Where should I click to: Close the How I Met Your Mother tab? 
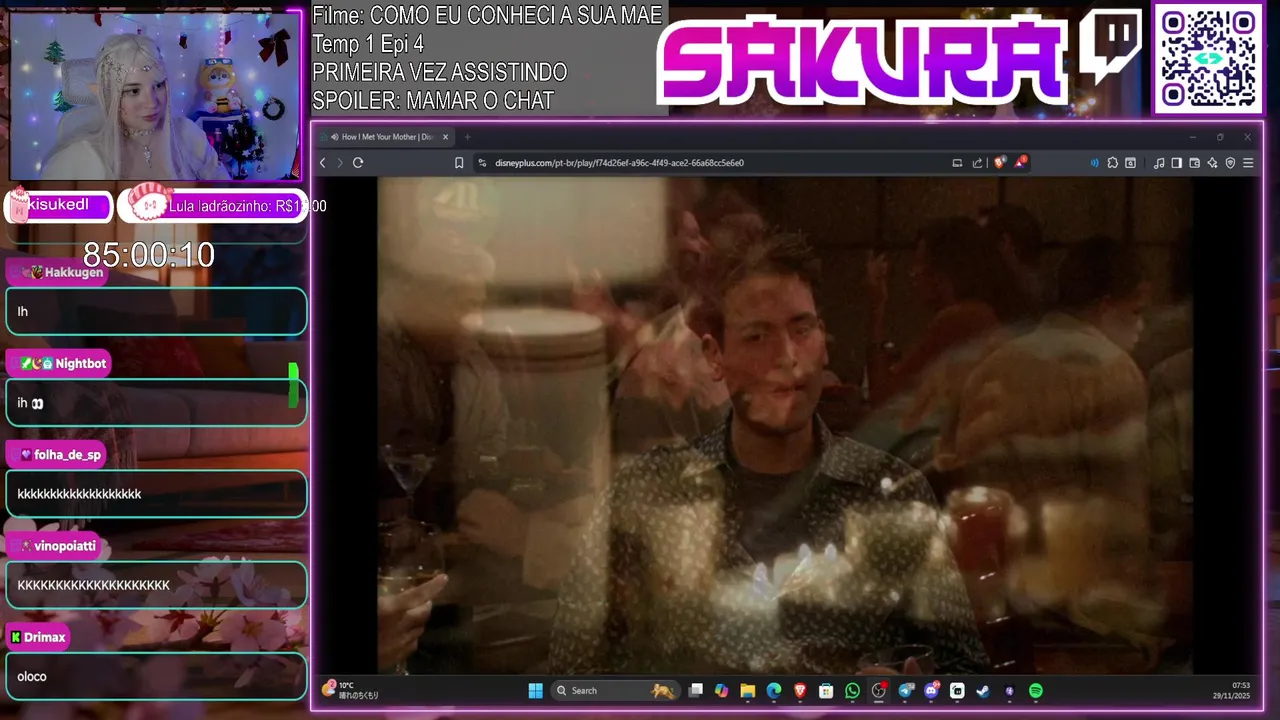click(445, 137)
